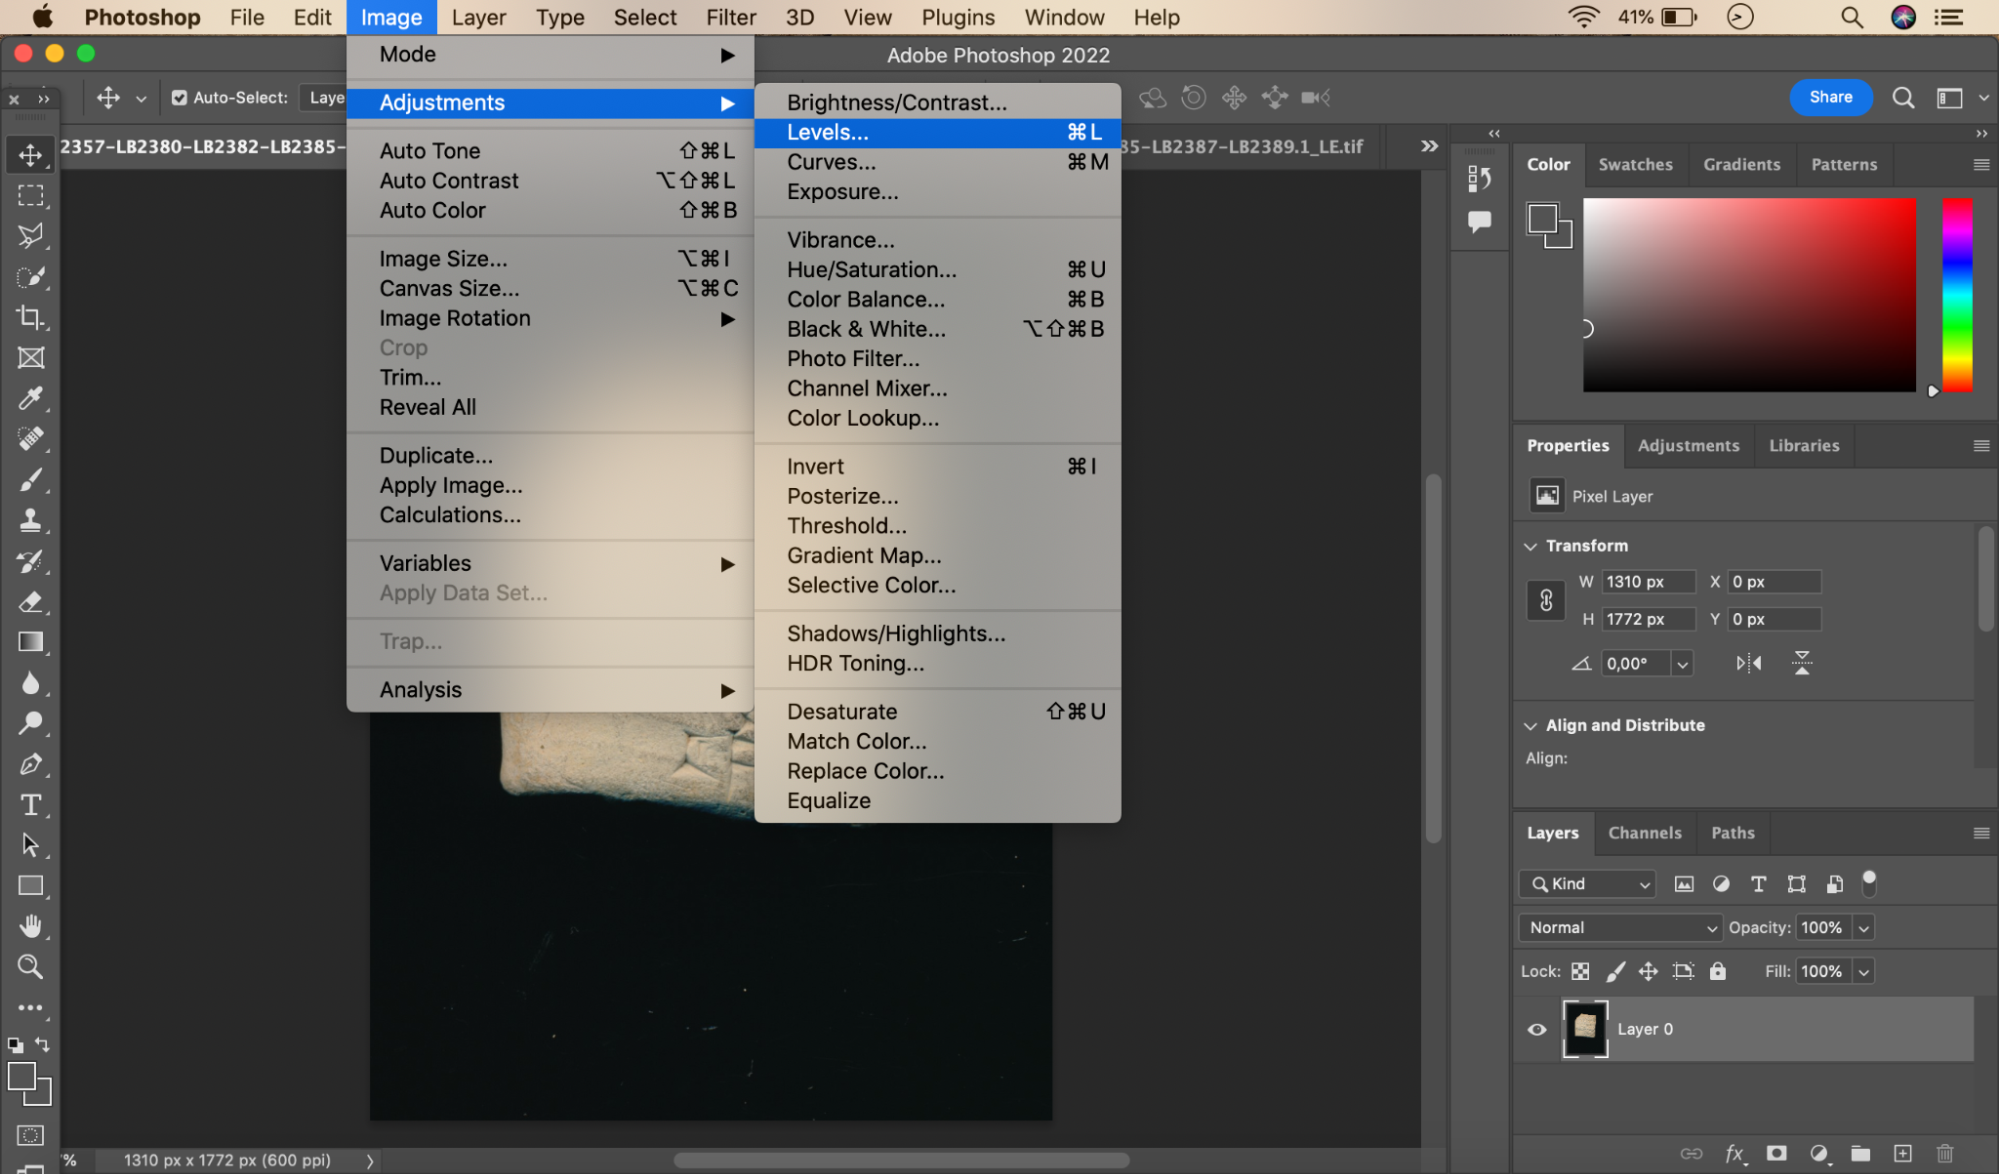Select the Brush tool

click(x=30, y=480)
